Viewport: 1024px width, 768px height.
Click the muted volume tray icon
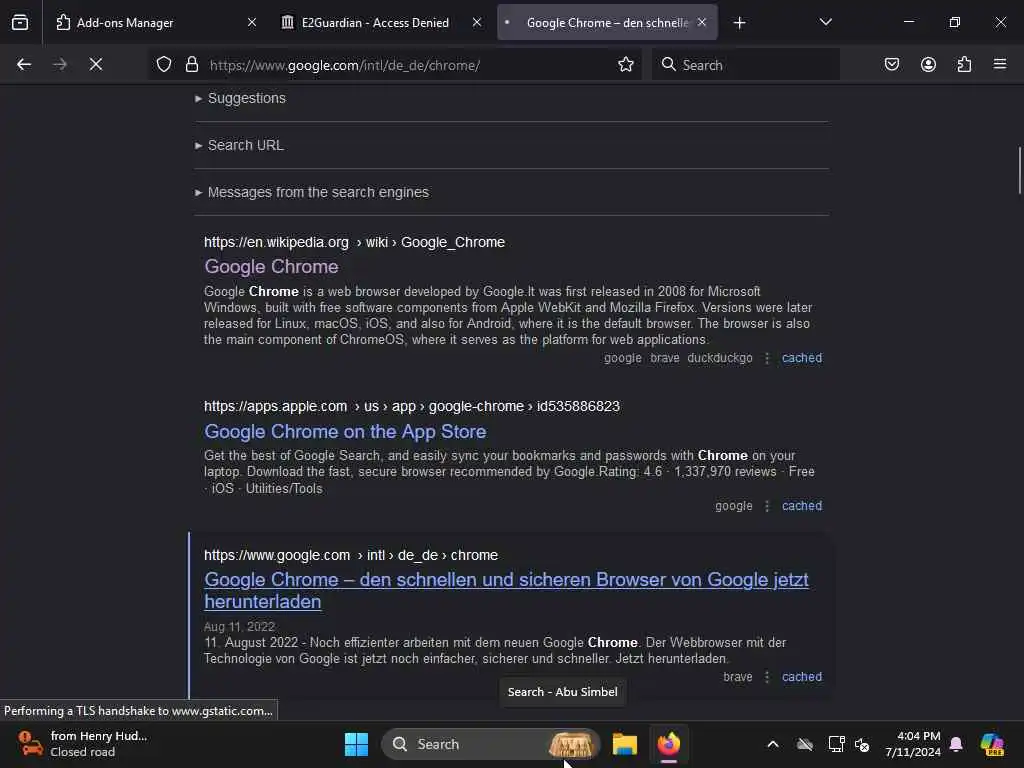[x=862, y=744]
